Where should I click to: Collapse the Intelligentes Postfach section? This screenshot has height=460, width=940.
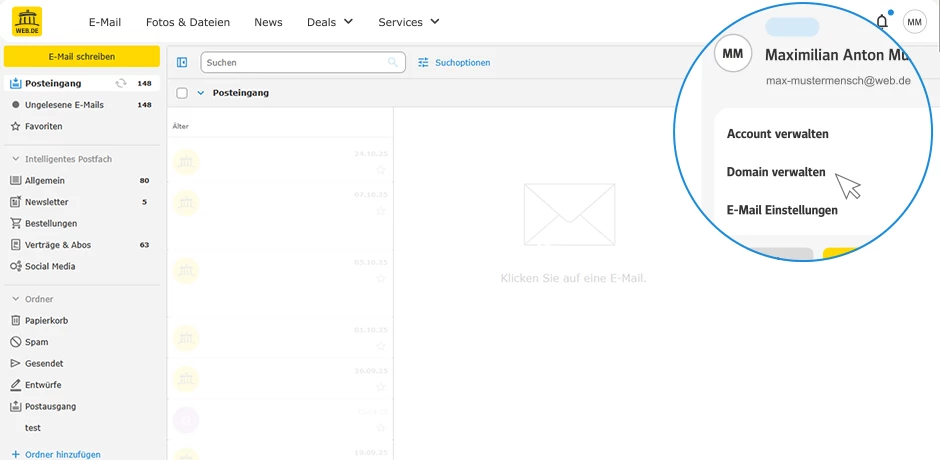click(16, 159)
